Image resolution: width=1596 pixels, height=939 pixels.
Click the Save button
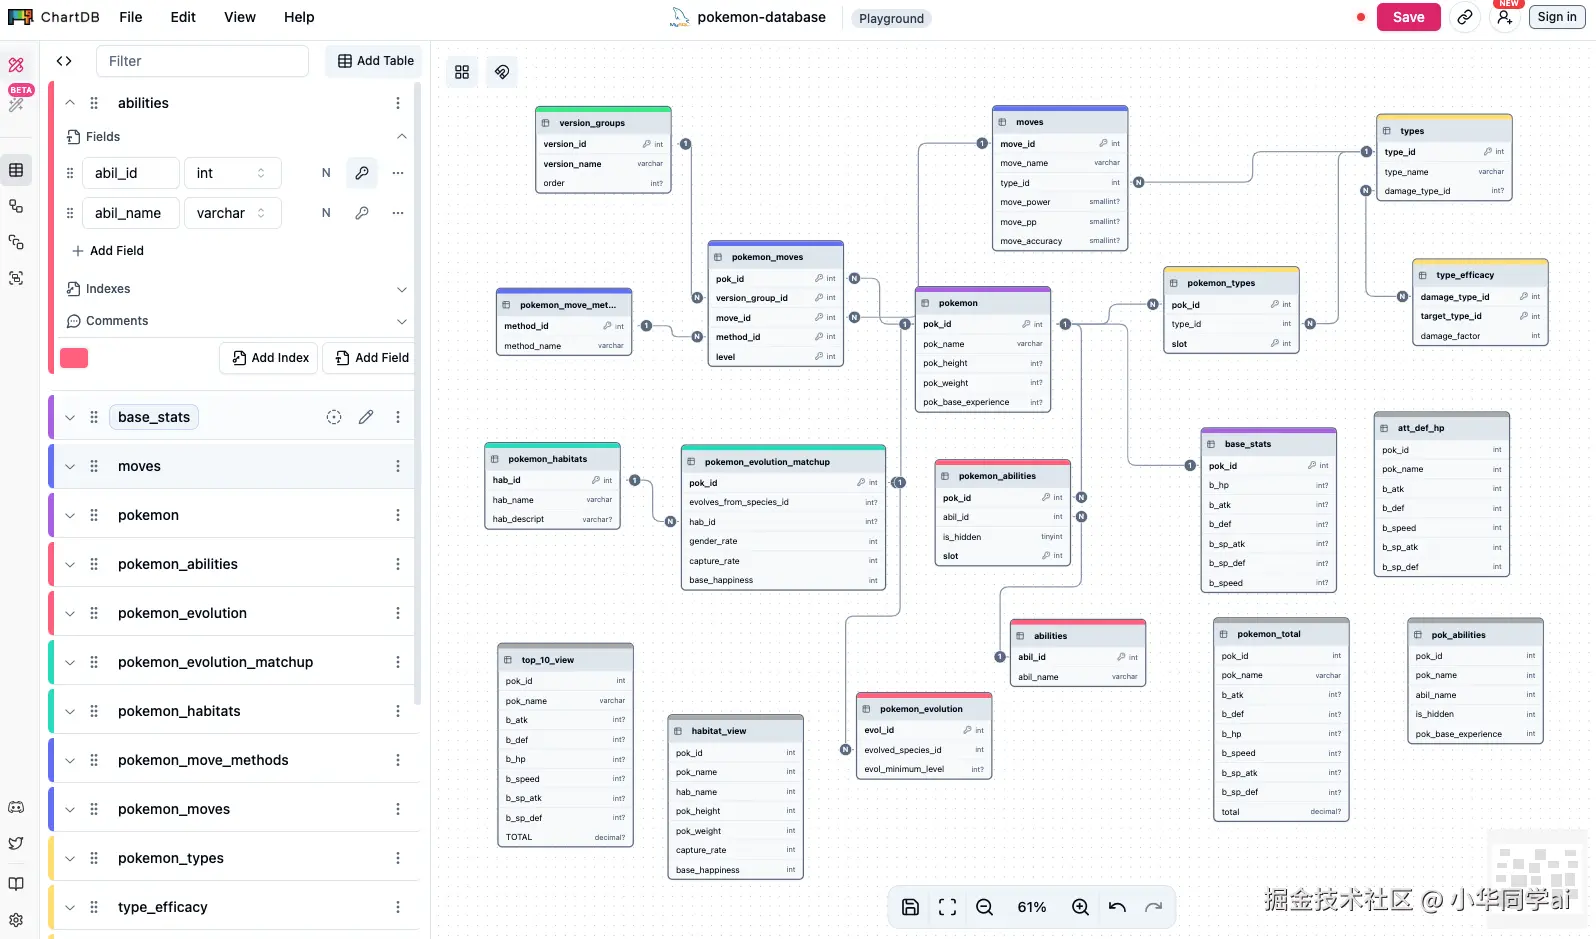coord(1408,17)
